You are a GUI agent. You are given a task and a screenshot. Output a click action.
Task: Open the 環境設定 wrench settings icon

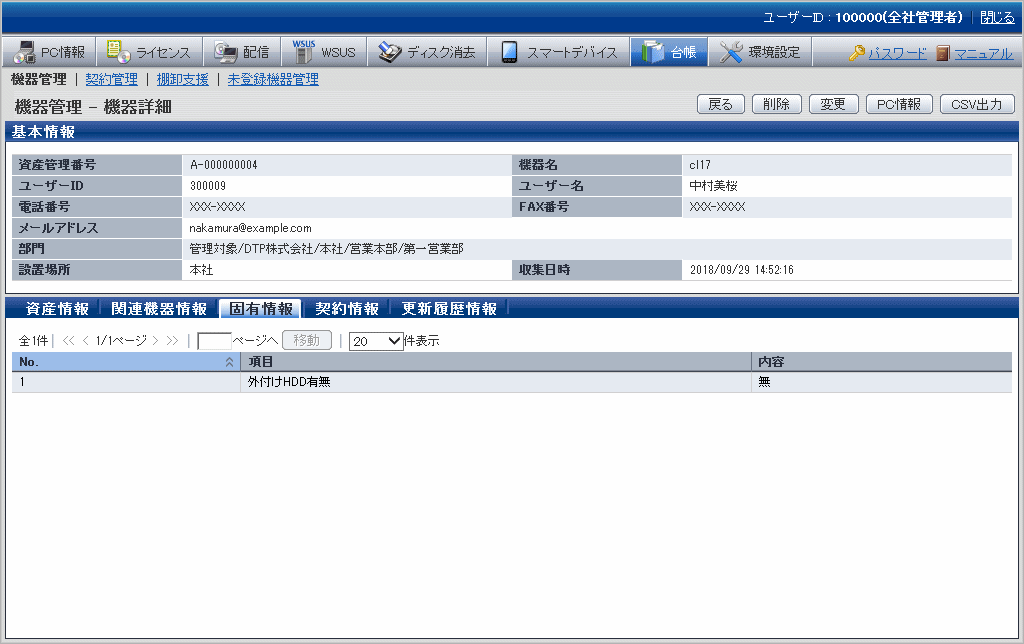click(731, 52)
